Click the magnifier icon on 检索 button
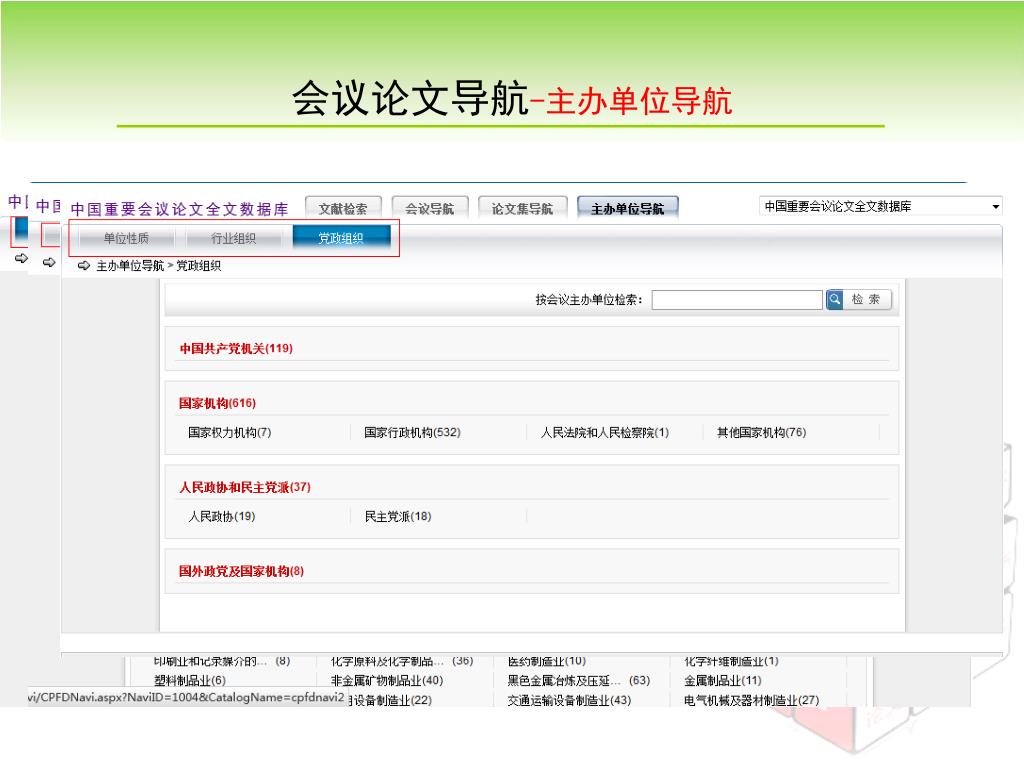 click(835, 300)
